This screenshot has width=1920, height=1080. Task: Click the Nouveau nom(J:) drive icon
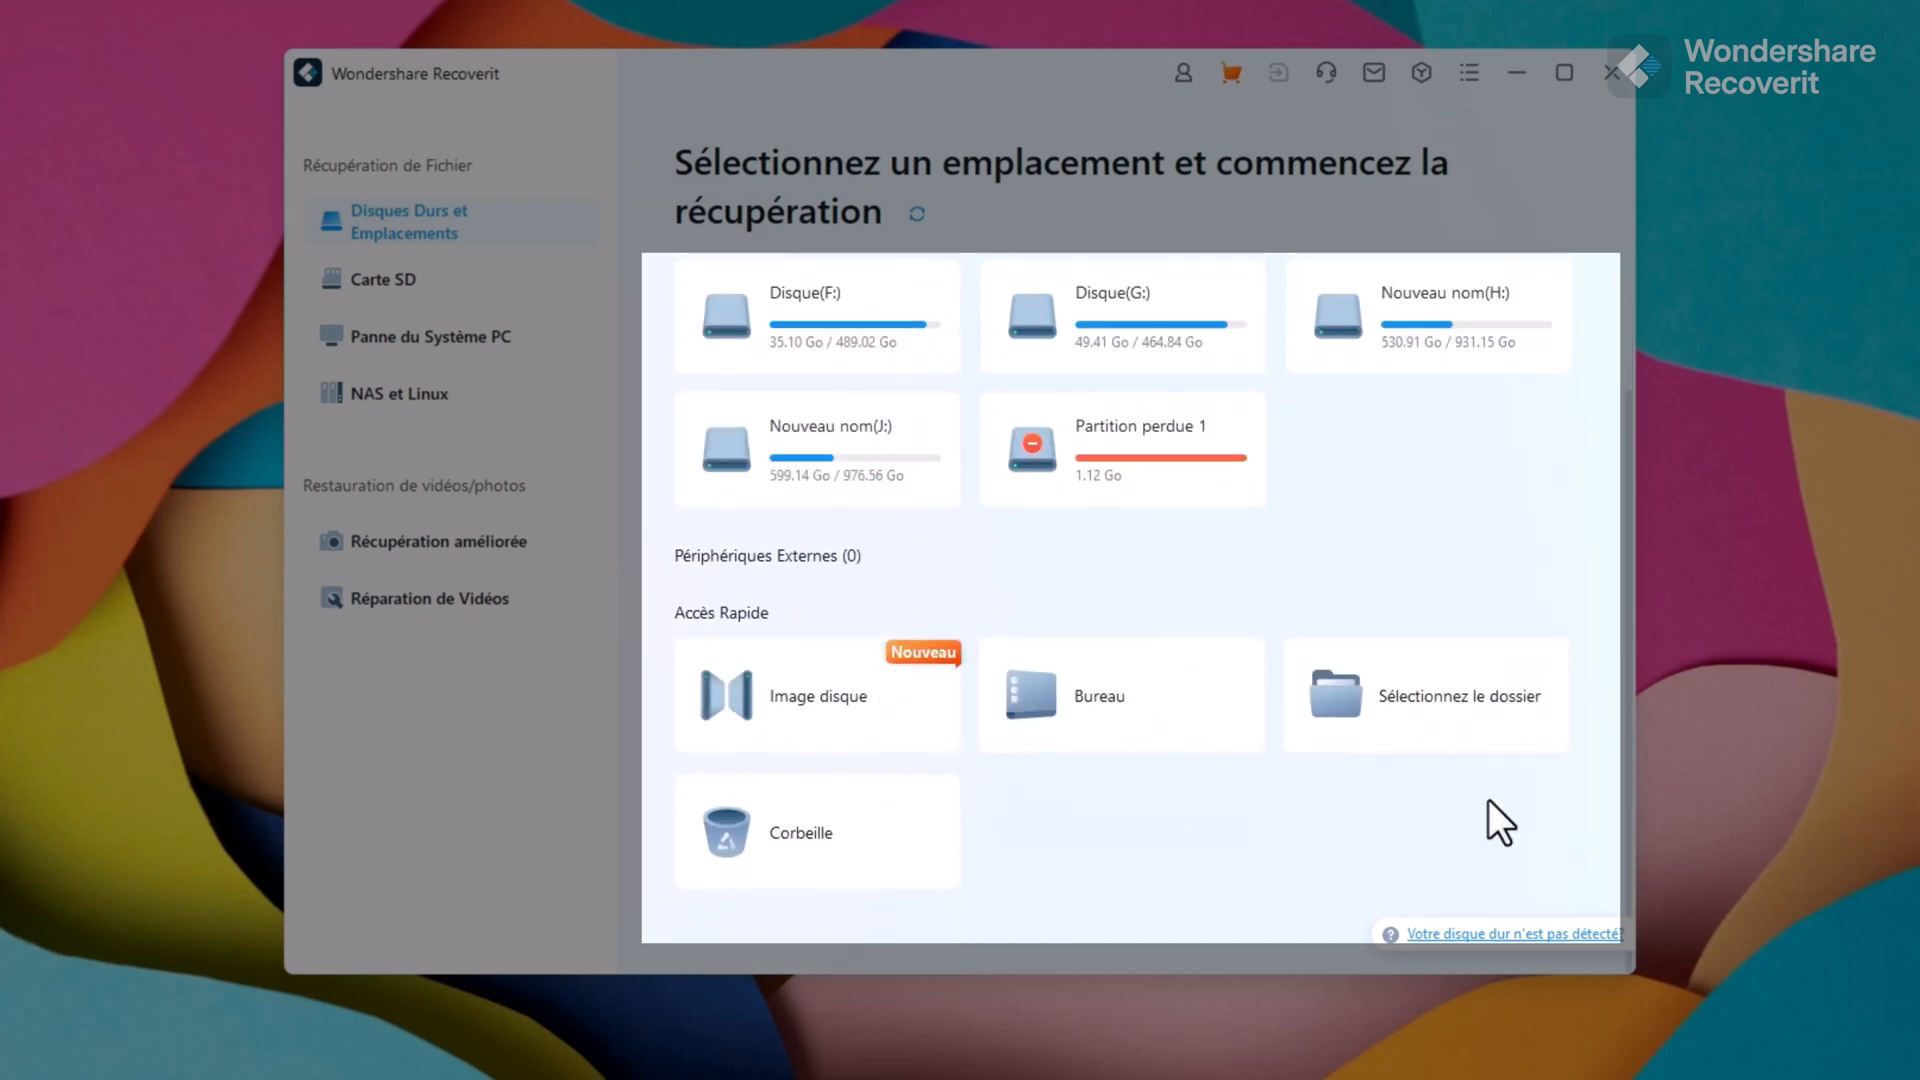click(x=726, y=450)
